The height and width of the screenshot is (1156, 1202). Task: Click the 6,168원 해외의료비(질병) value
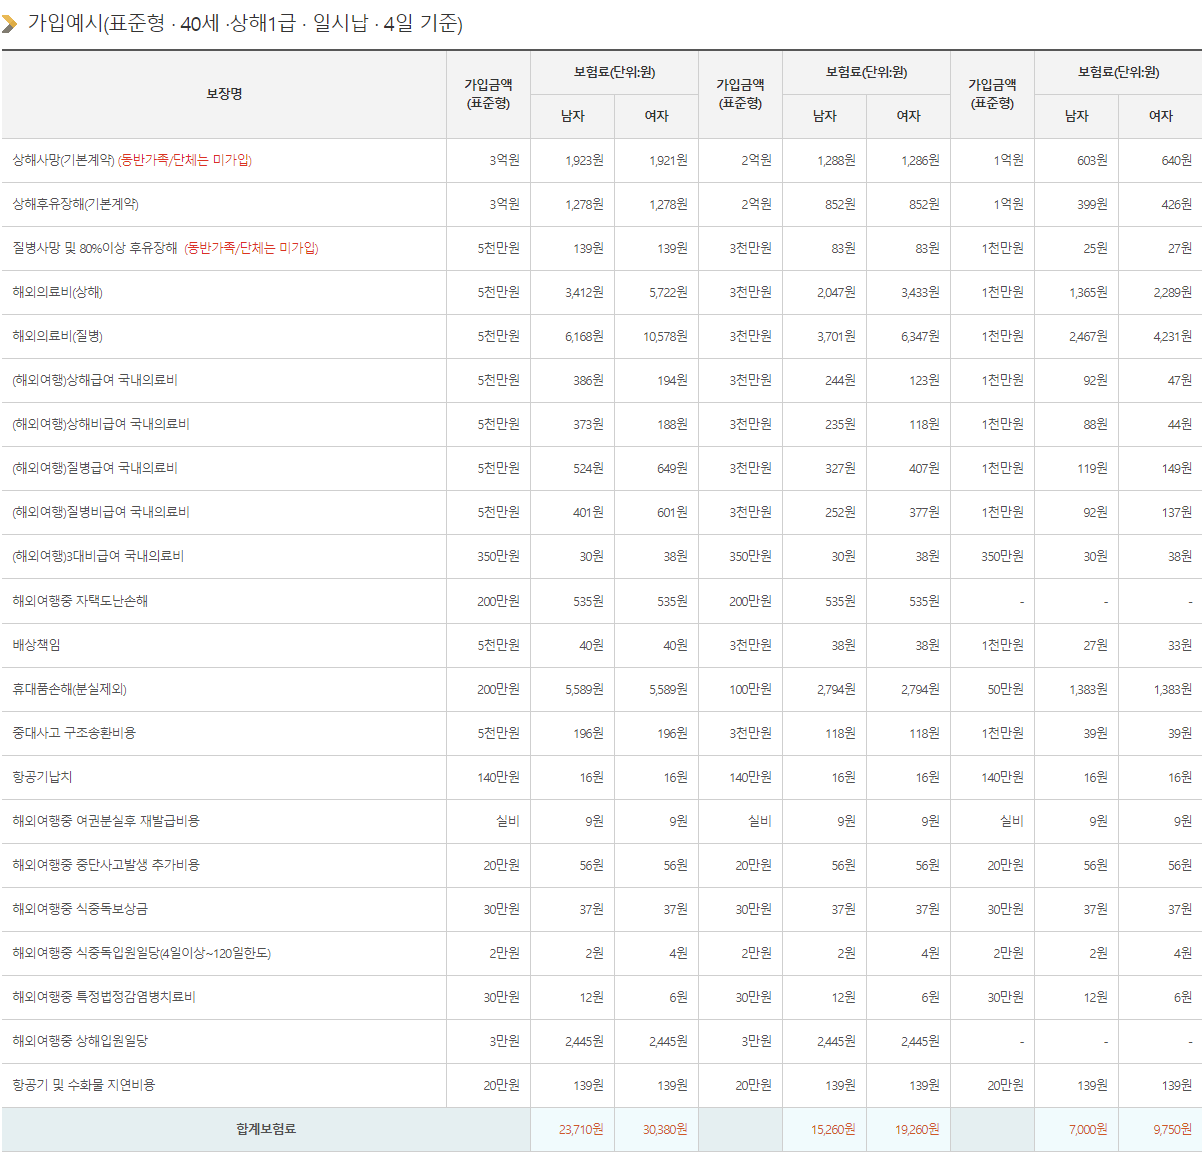point(584,336)
